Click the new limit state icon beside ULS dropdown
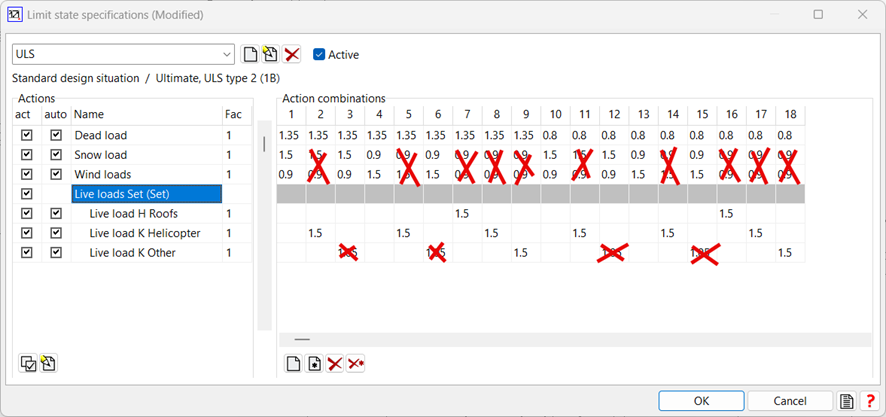 tap(251, 55)
